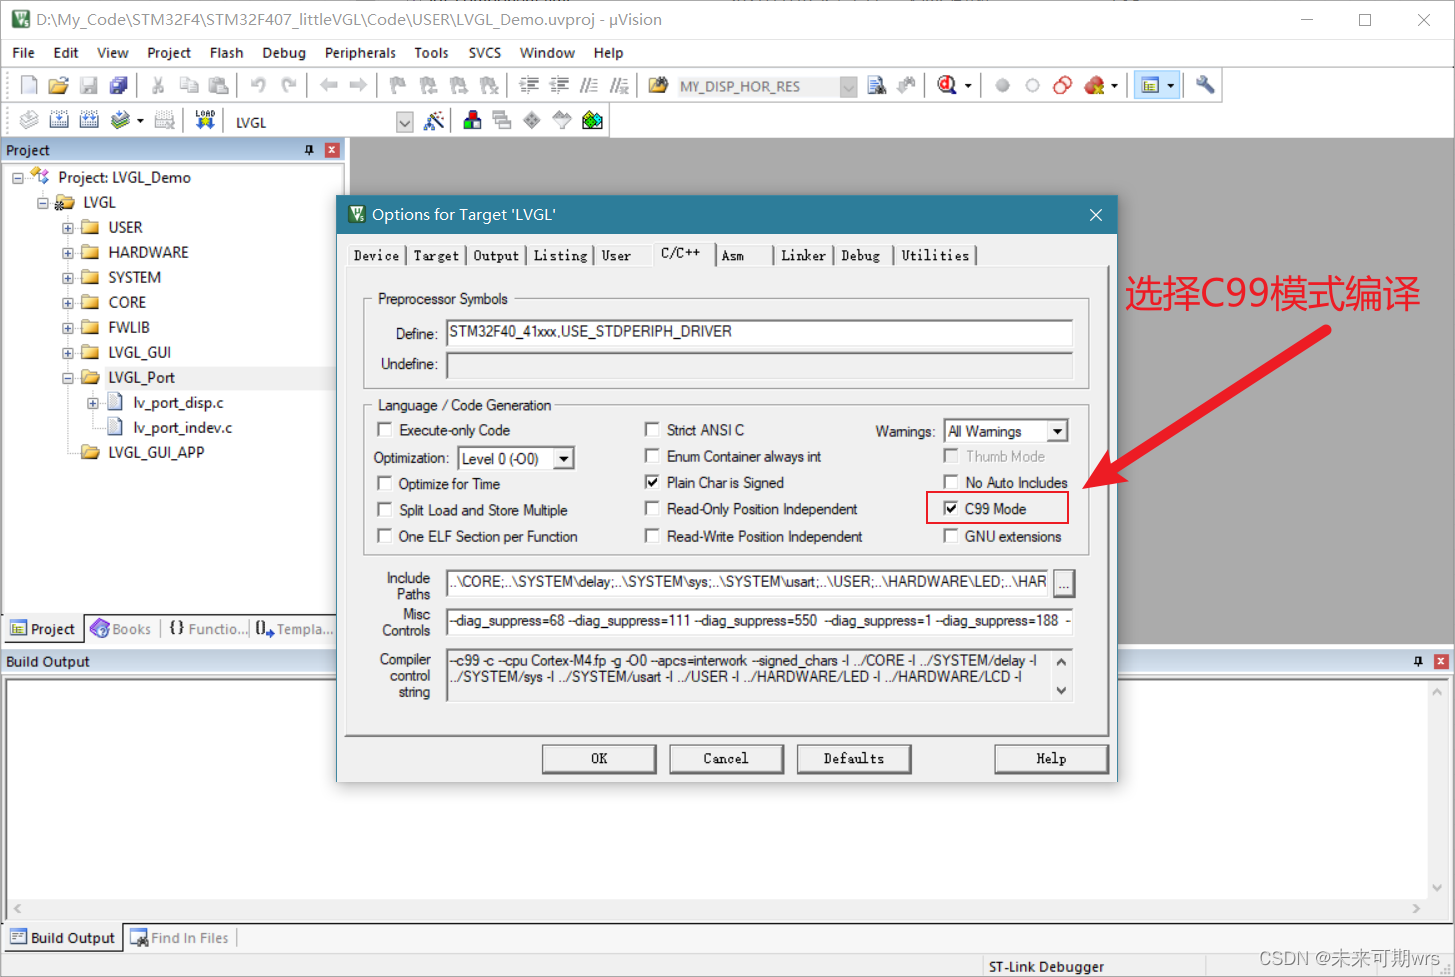This screenshot has width=1455, height=977.
Task: Toggle Split Load and Store Multiple
Action: click(x=384, y=510)
